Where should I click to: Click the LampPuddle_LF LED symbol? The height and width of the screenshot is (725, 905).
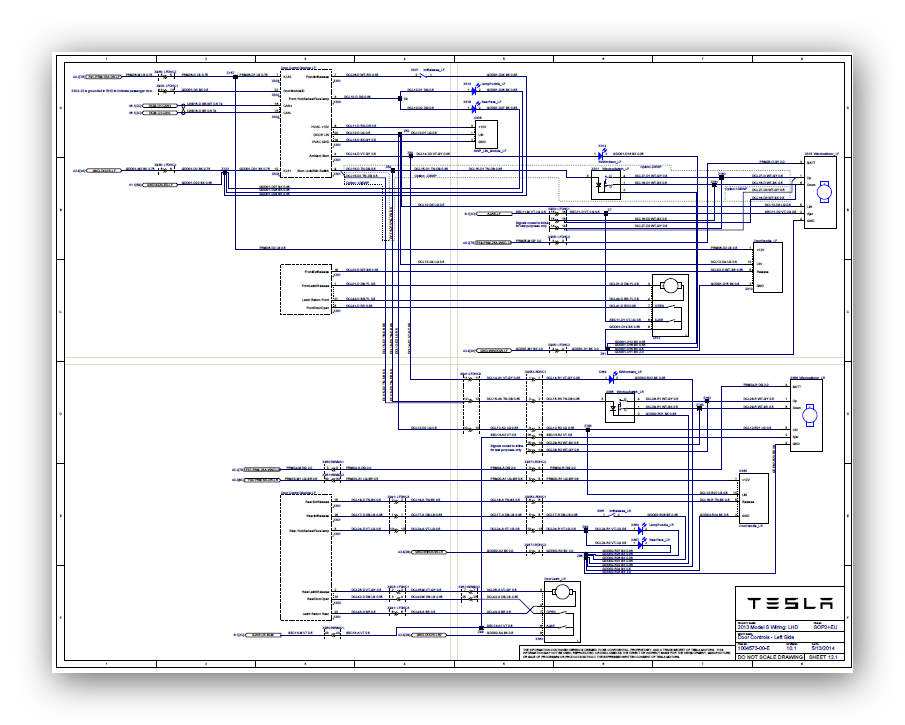point(474,91)
